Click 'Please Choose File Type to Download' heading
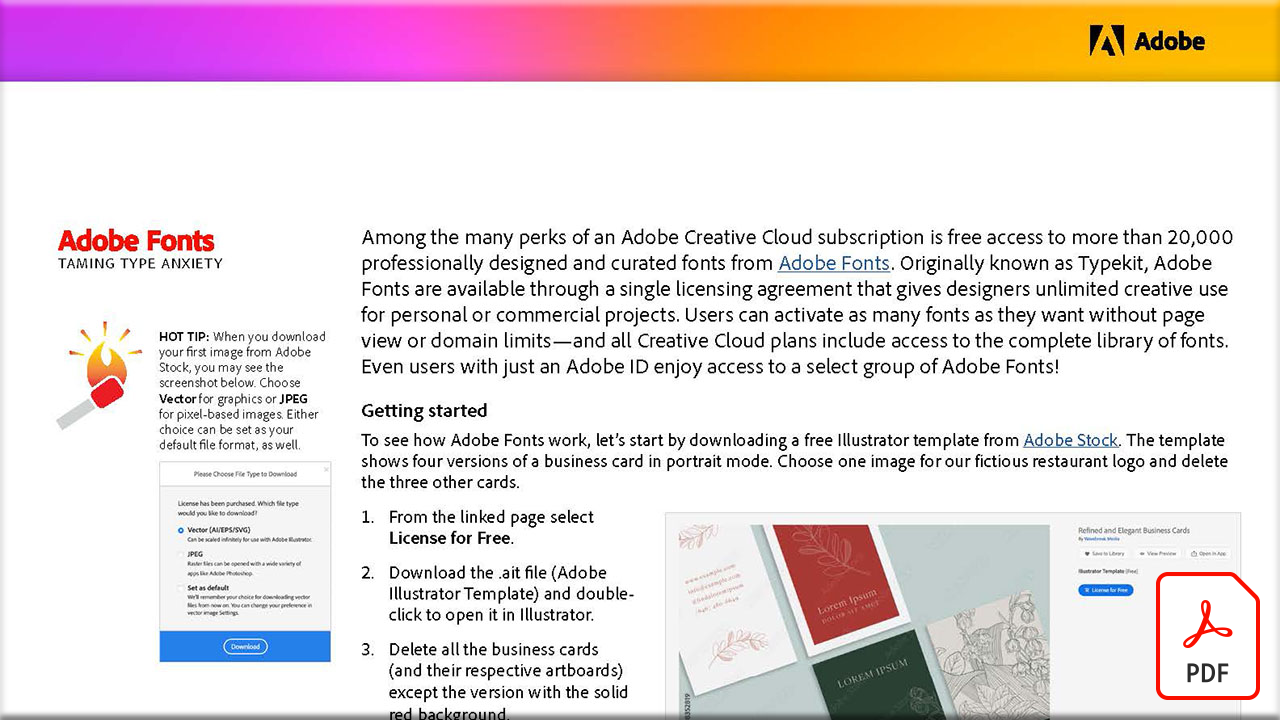This screenshot has width=1280, height=720. (245, 474)
